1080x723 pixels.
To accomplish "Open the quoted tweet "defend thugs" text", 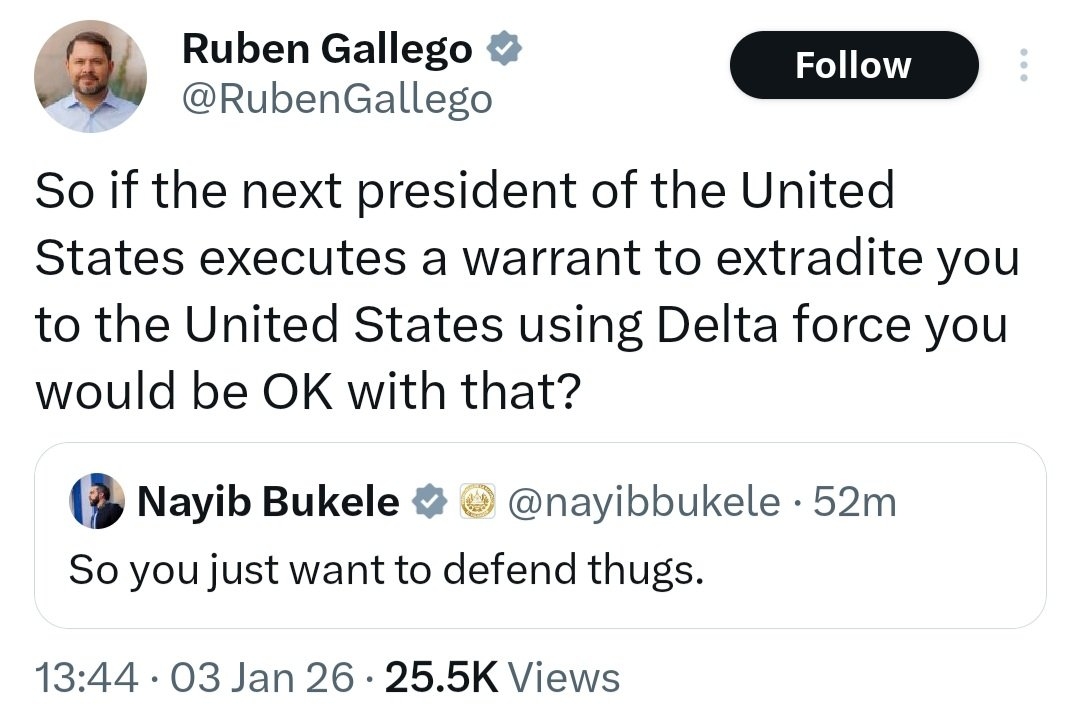I will 386,569.
